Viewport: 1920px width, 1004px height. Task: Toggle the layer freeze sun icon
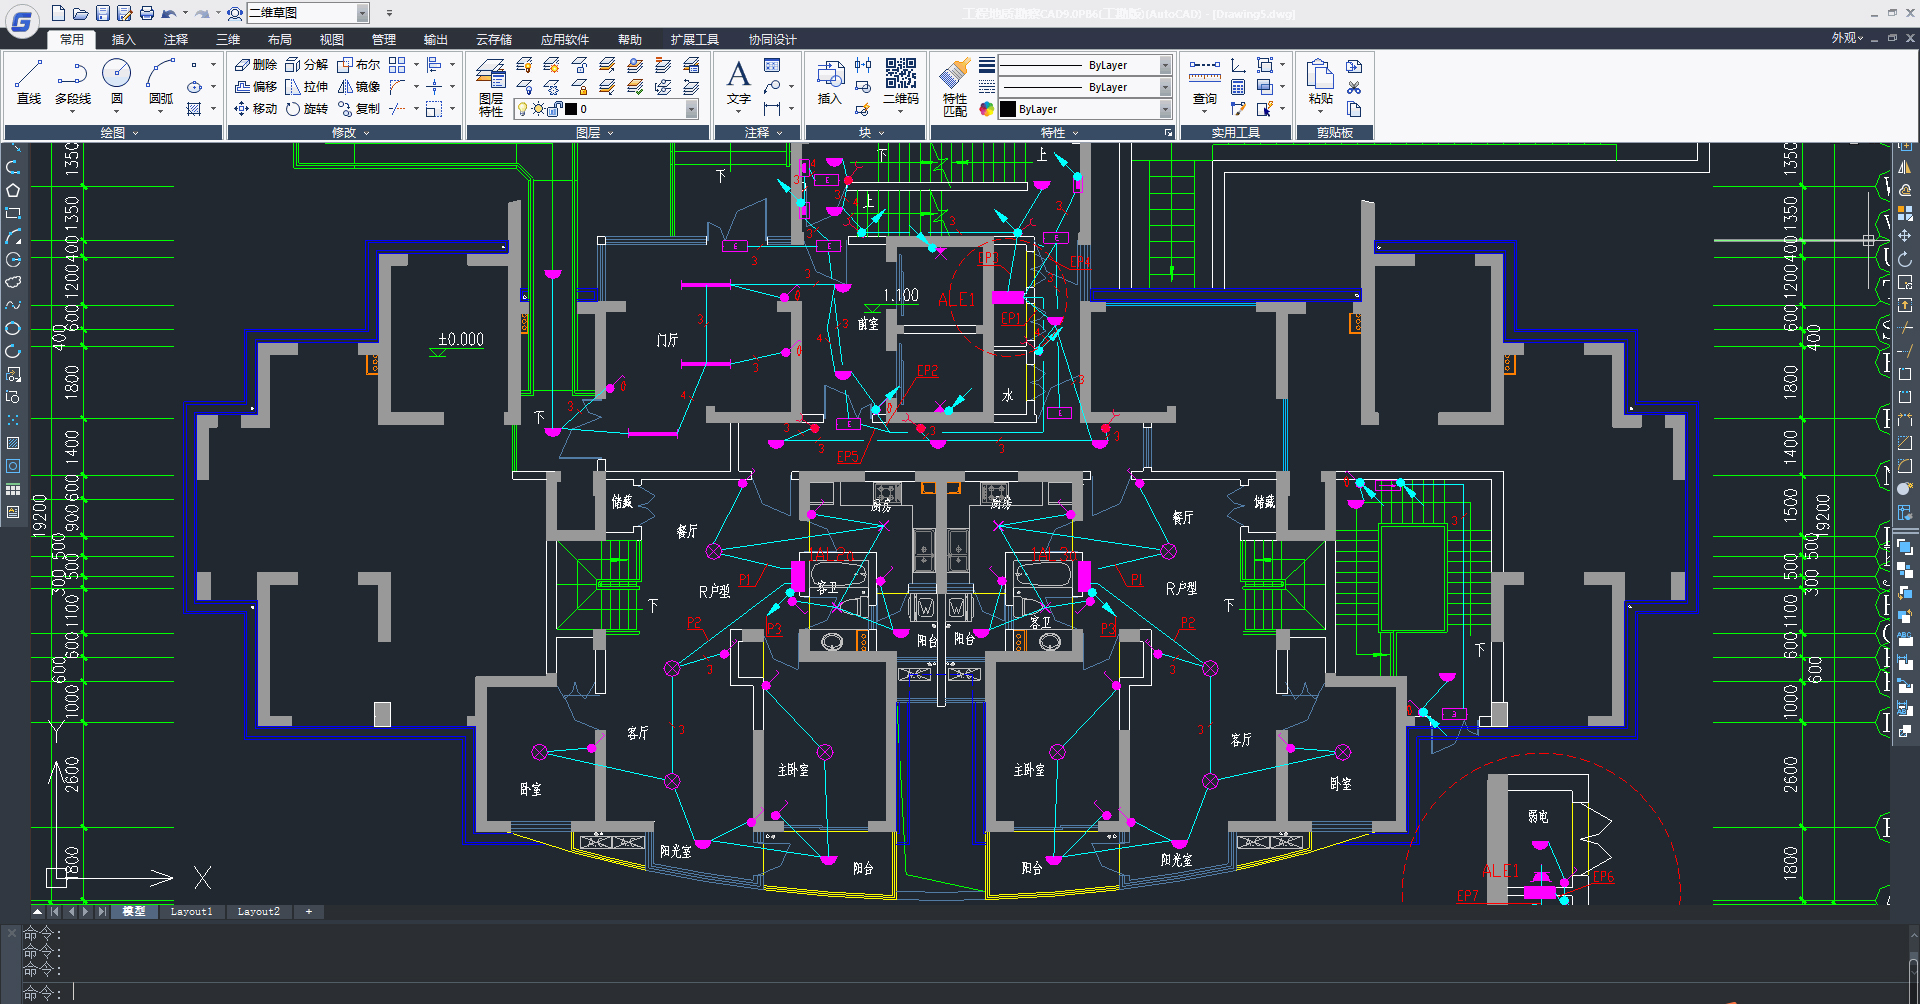(538, 109)
